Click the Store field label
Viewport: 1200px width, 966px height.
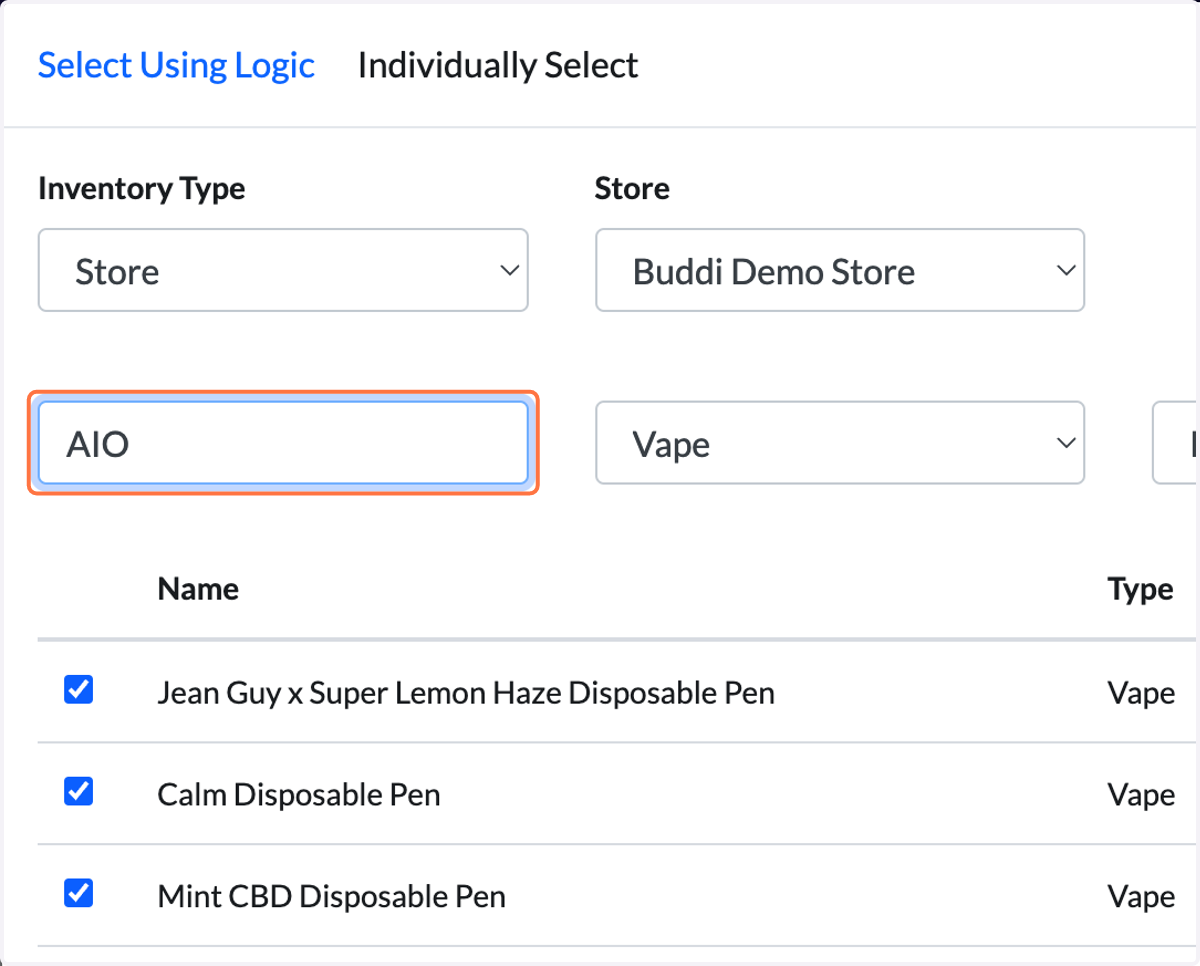[632, 188]
